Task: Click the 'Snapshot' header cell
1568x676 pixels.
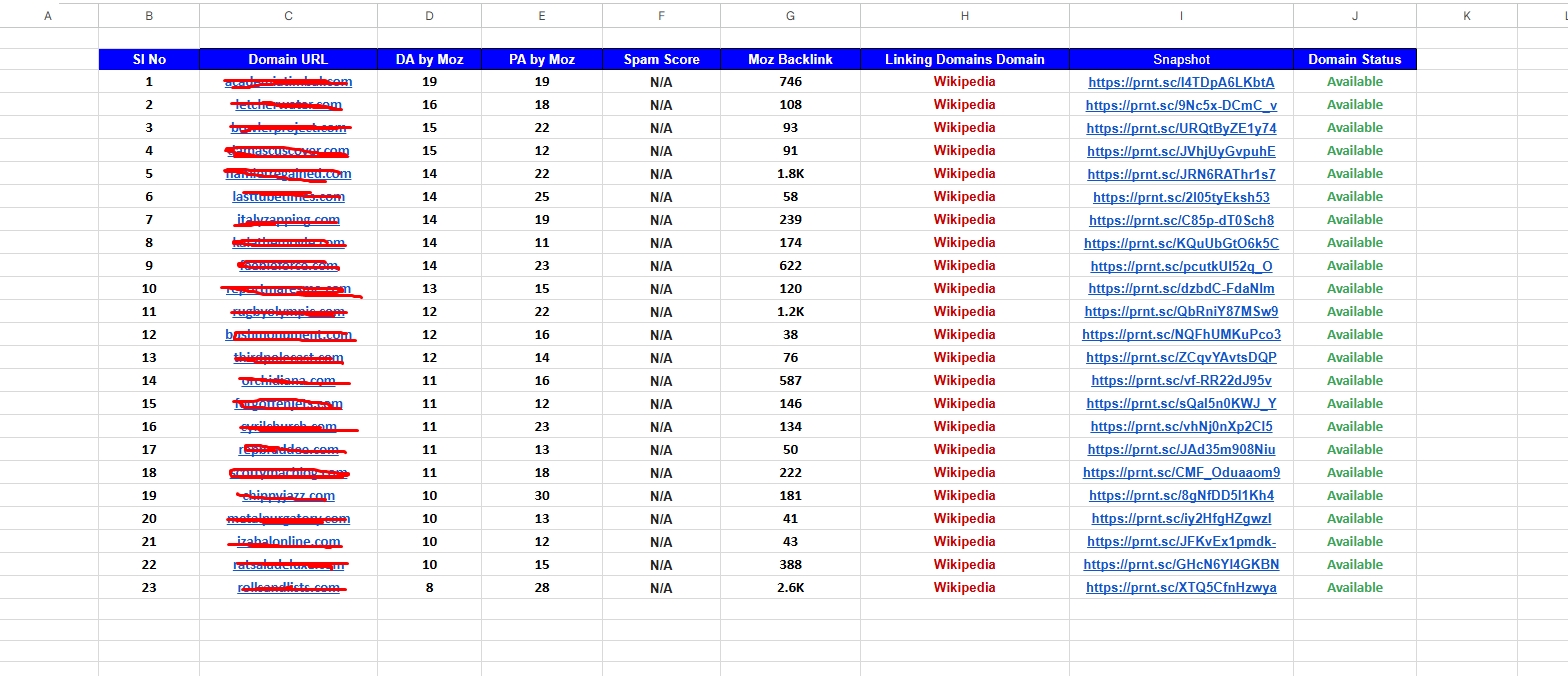Action: [x=1181, y=59]
